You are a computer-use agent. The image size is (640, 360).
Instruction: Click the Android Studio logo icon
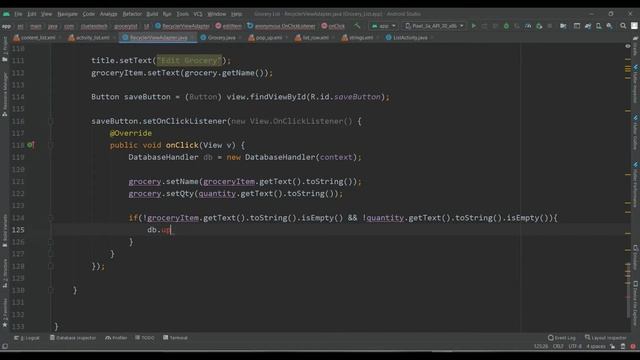6,14
